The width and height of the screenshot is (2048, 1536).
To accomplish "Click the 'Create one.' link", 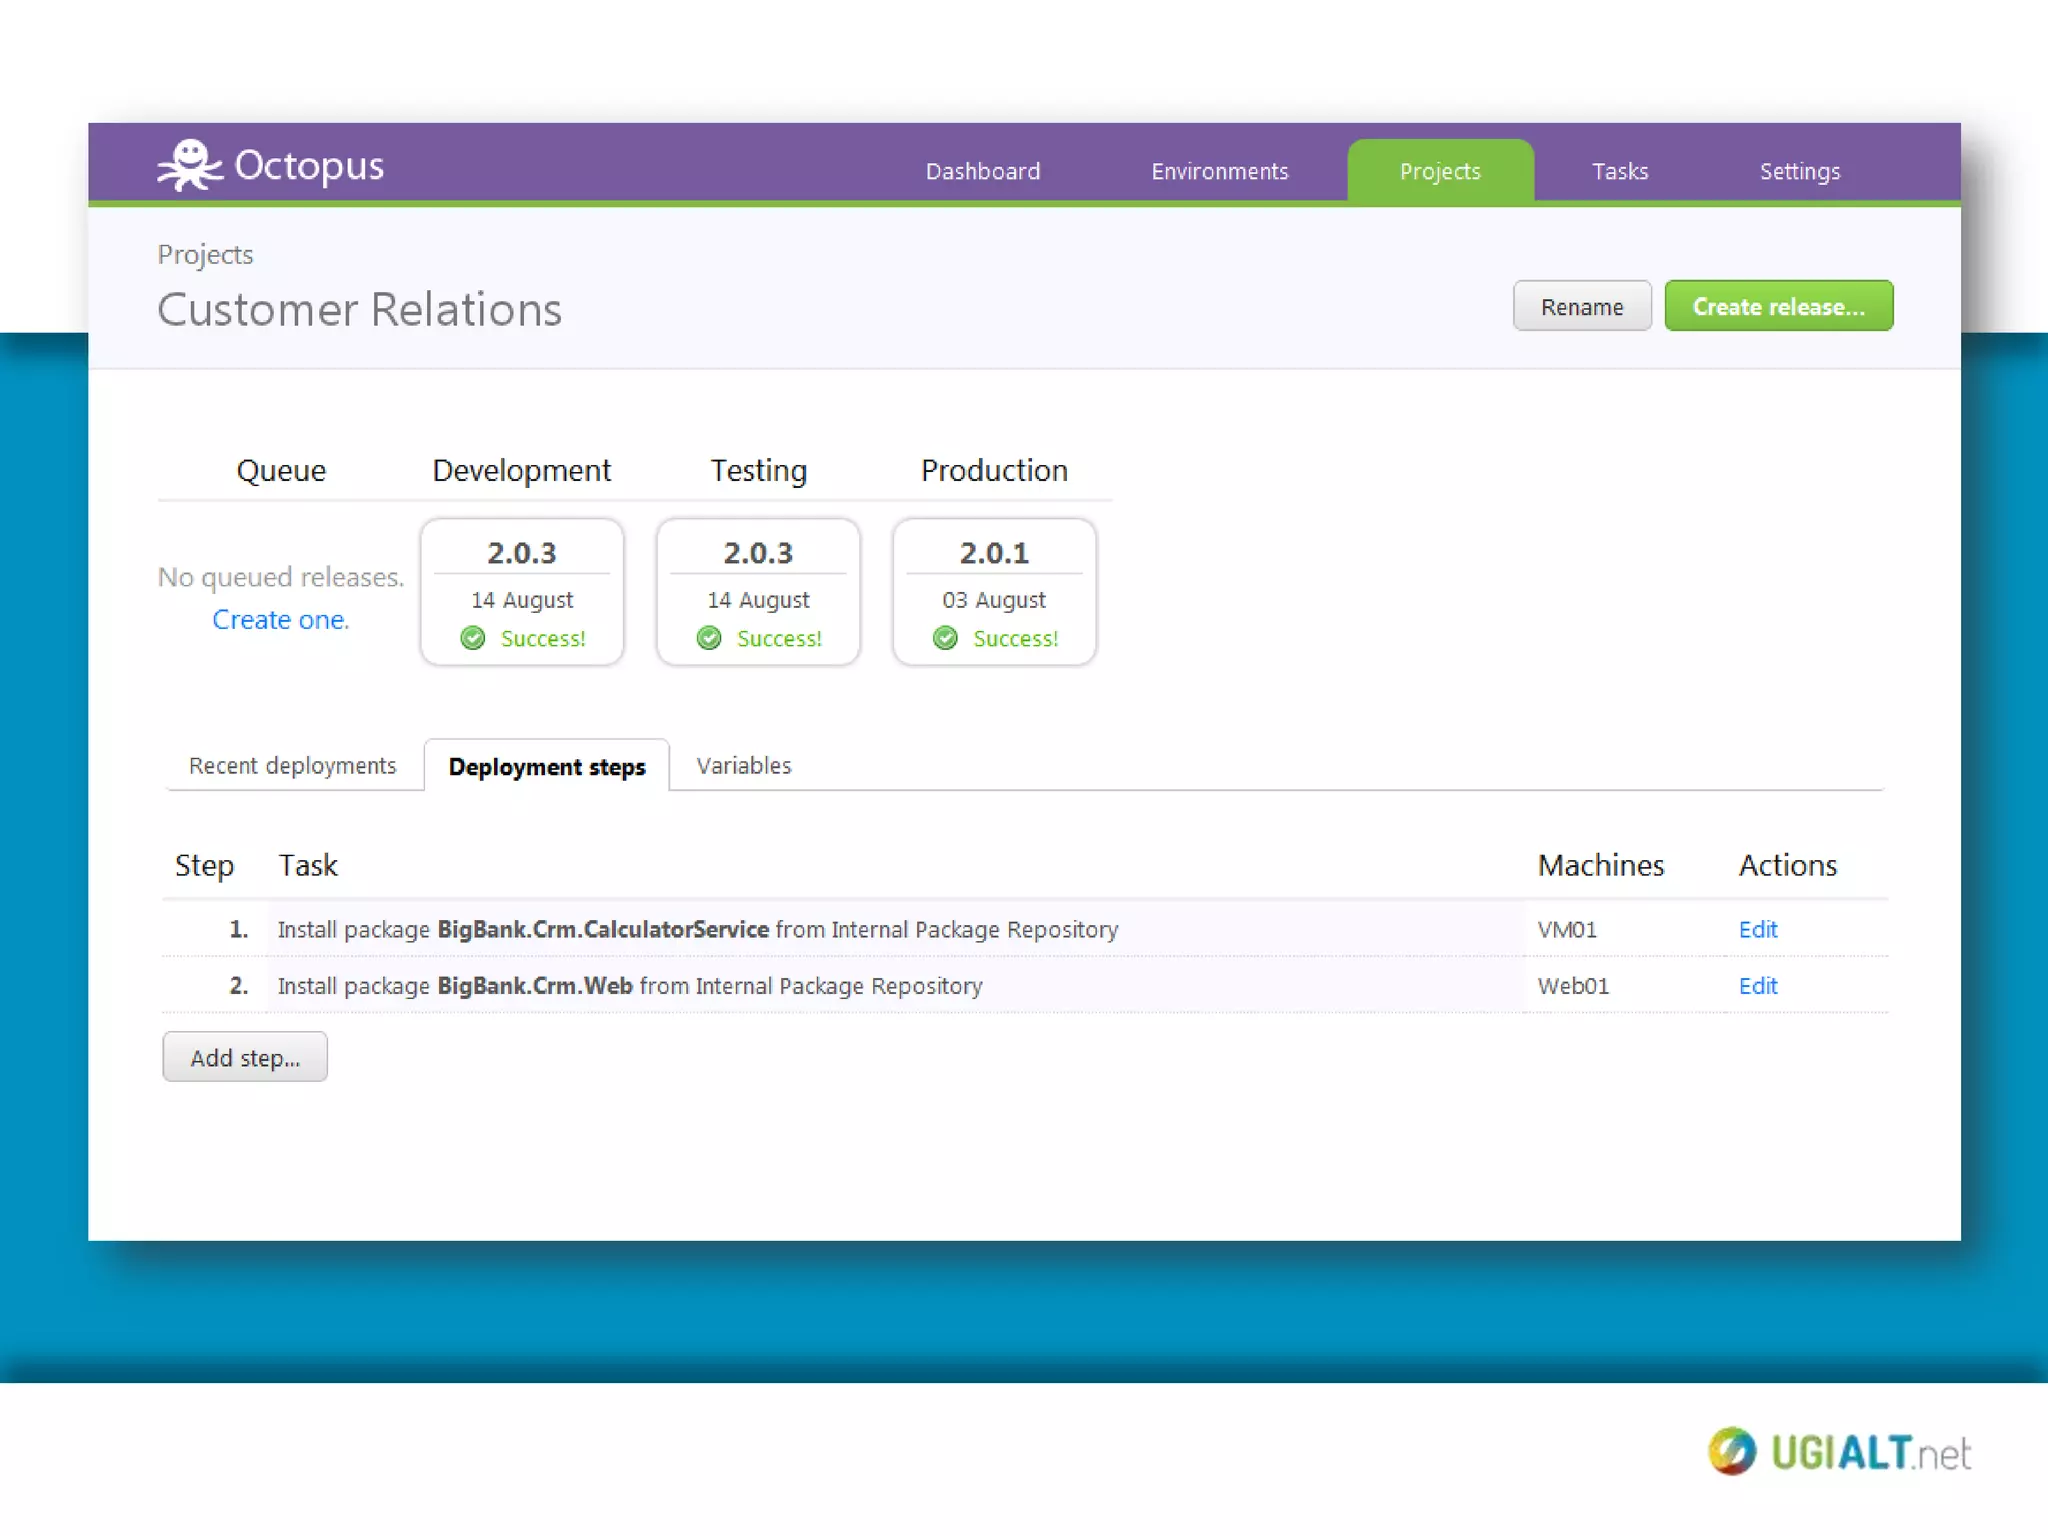I will [280, 620].
